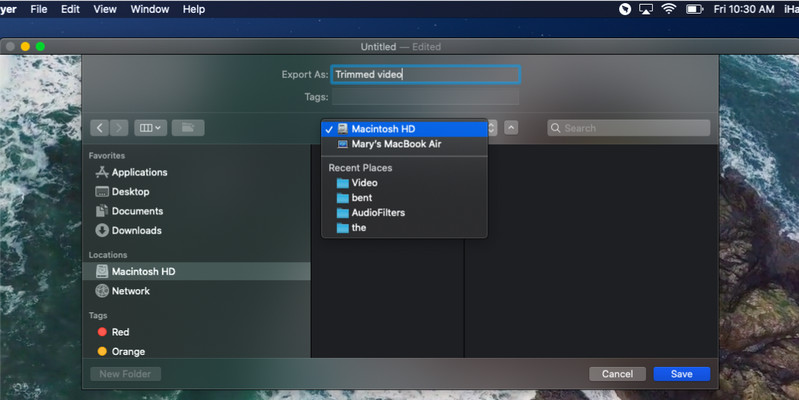Click the Locations section header
The width and height of the screenshot is (799, 400).
[108, 255]
